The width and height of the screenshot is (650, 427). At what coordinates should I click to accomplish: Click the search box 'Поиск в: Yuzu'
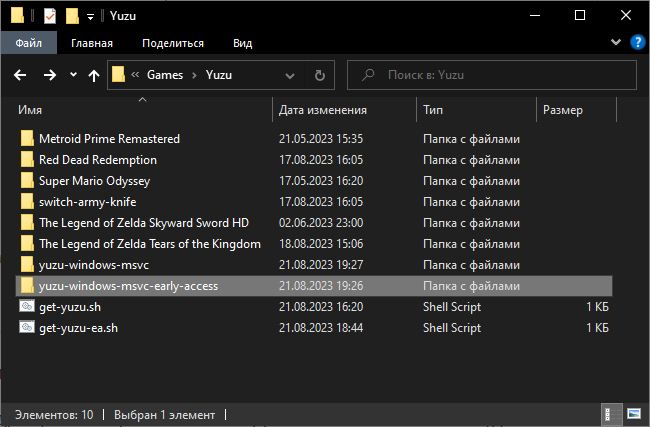coord(492,75)
